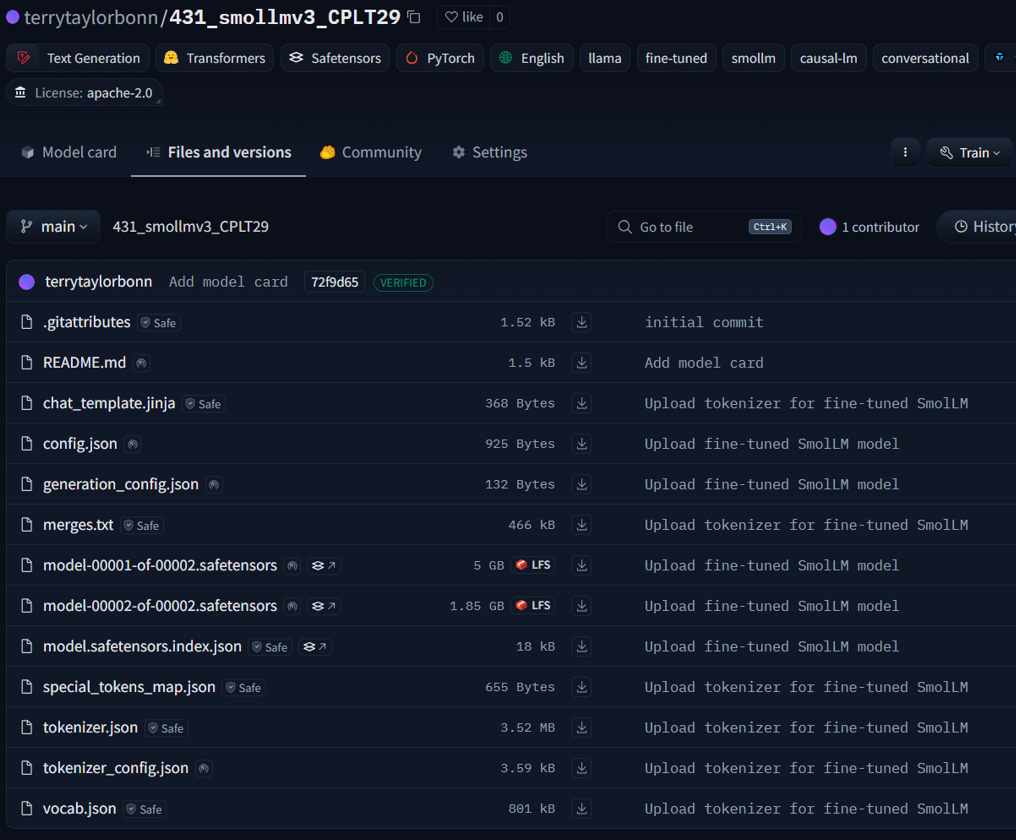Open the Community tab
The width and height of the screenshot is (1016, 840).
pos(371,152)
